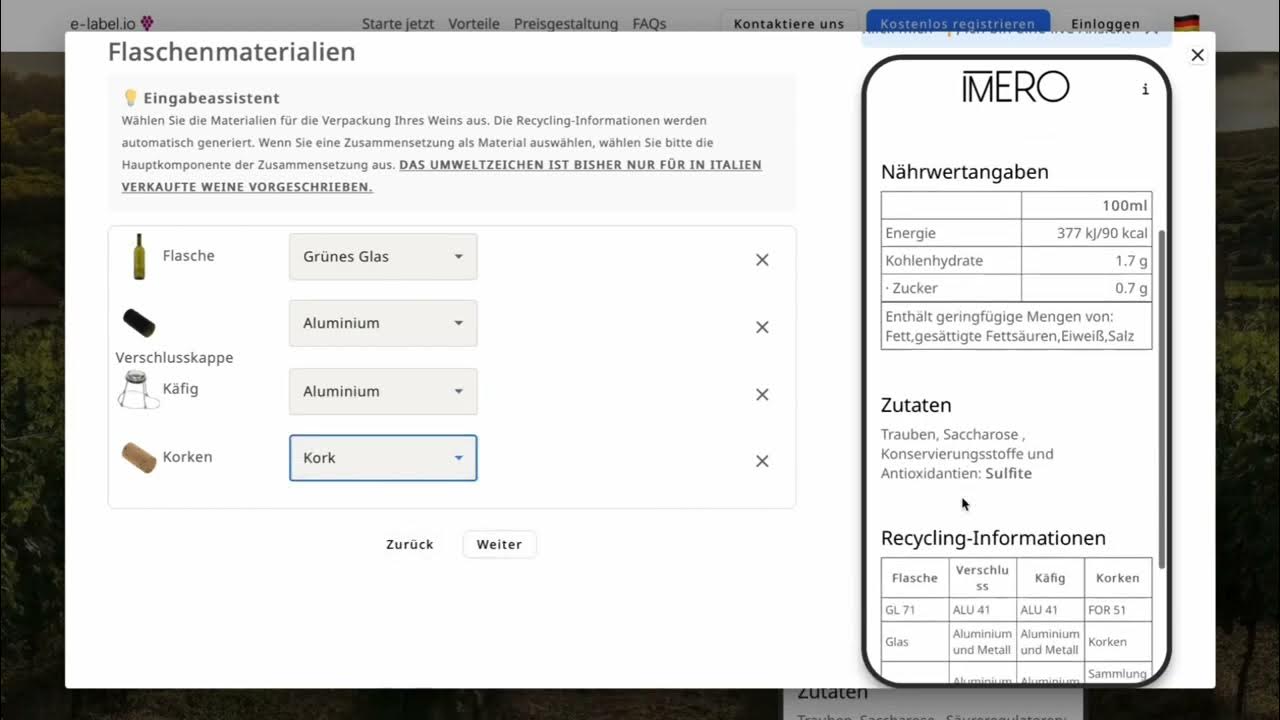Click the Flasche row label
The image size is (1280, 720).
(x=189, y=256)
